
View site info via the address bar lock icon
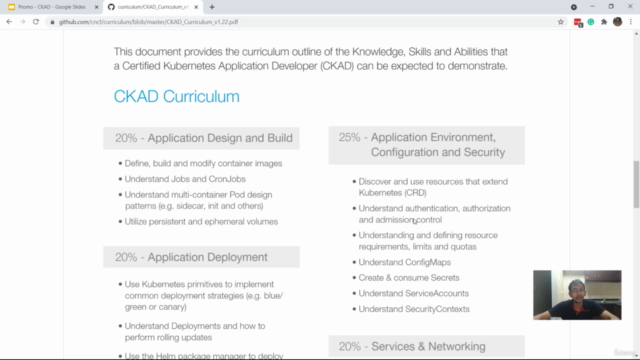[x=52, y=22]
